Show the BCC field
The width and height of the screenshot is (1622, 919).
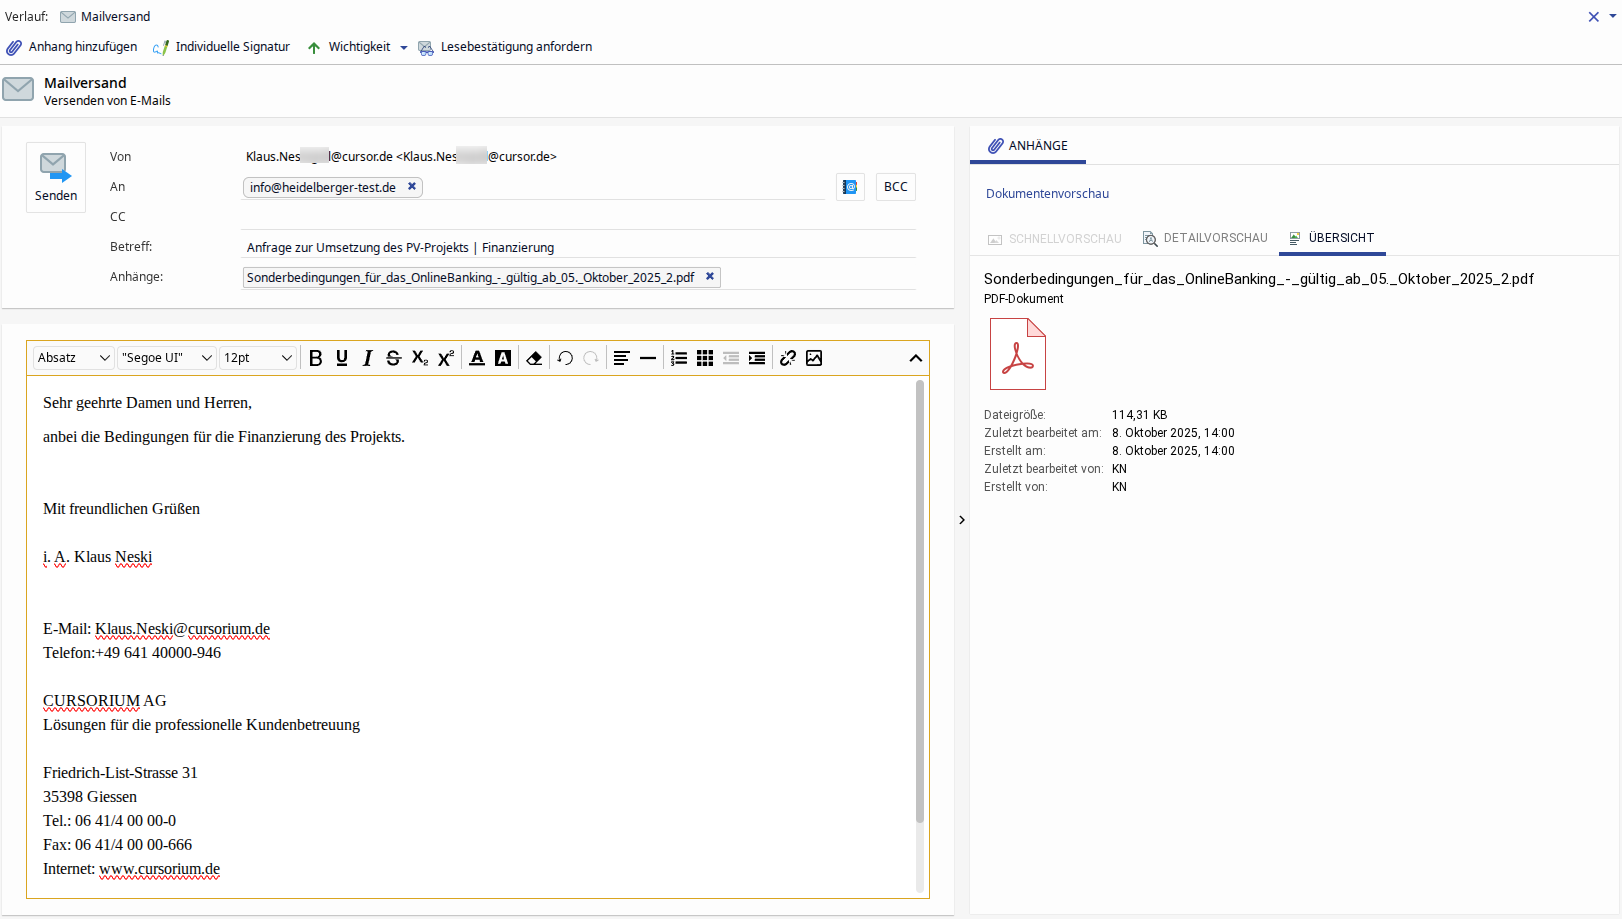895,187
